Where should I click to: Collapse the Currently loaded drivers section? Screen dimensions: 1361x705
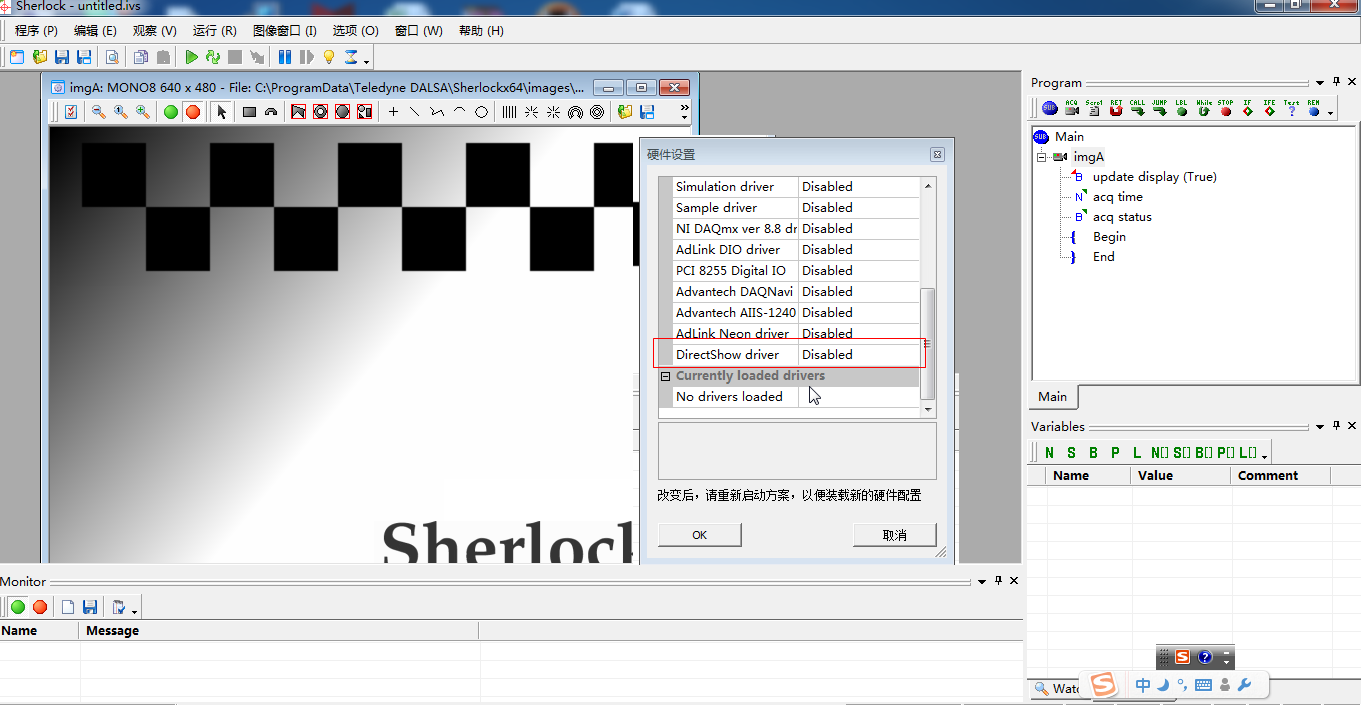(x=665, y=376)
